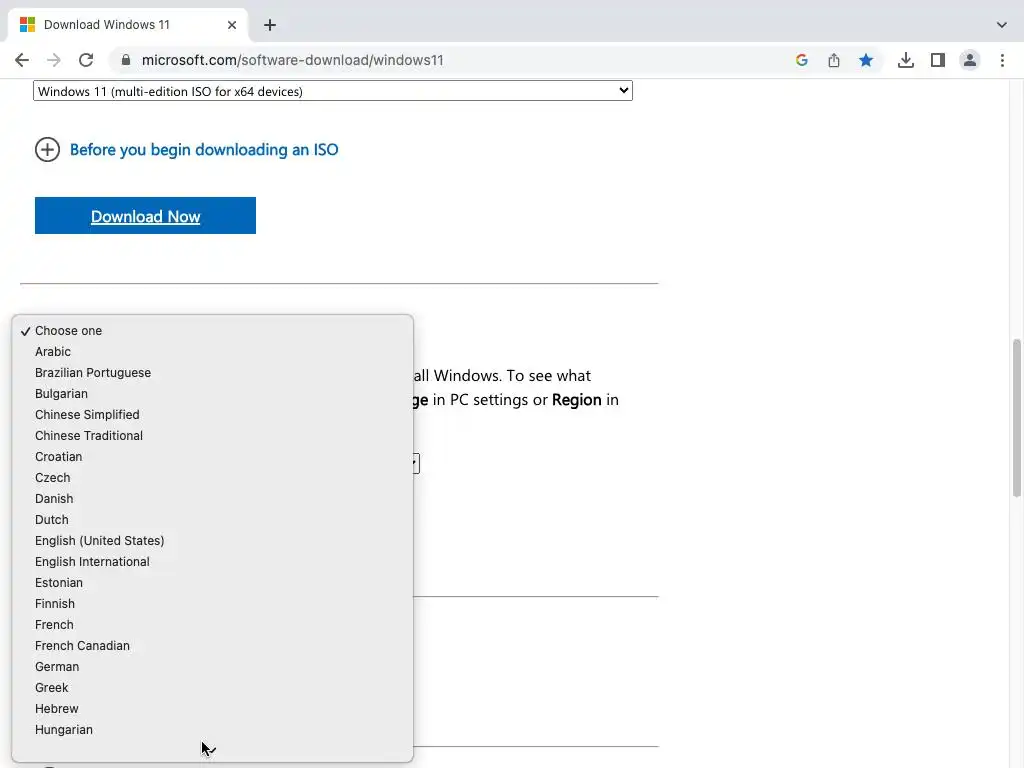This screenshot has height=768, width=1024.
Task: Choose Hungarian from the list
Action: 212,729
